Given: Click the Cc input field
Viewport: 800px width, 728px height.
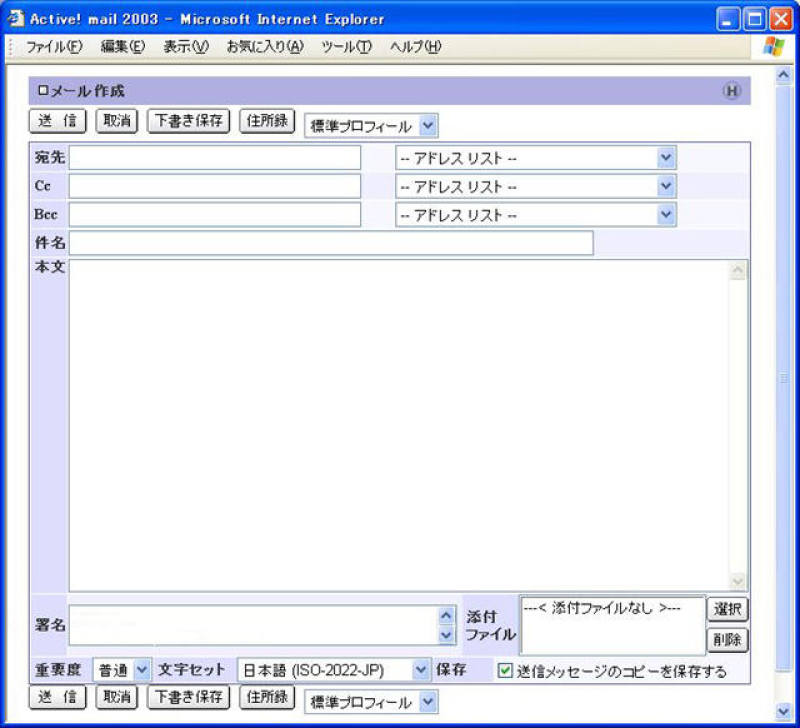Looking at the screenshot, I should [215, 186].
